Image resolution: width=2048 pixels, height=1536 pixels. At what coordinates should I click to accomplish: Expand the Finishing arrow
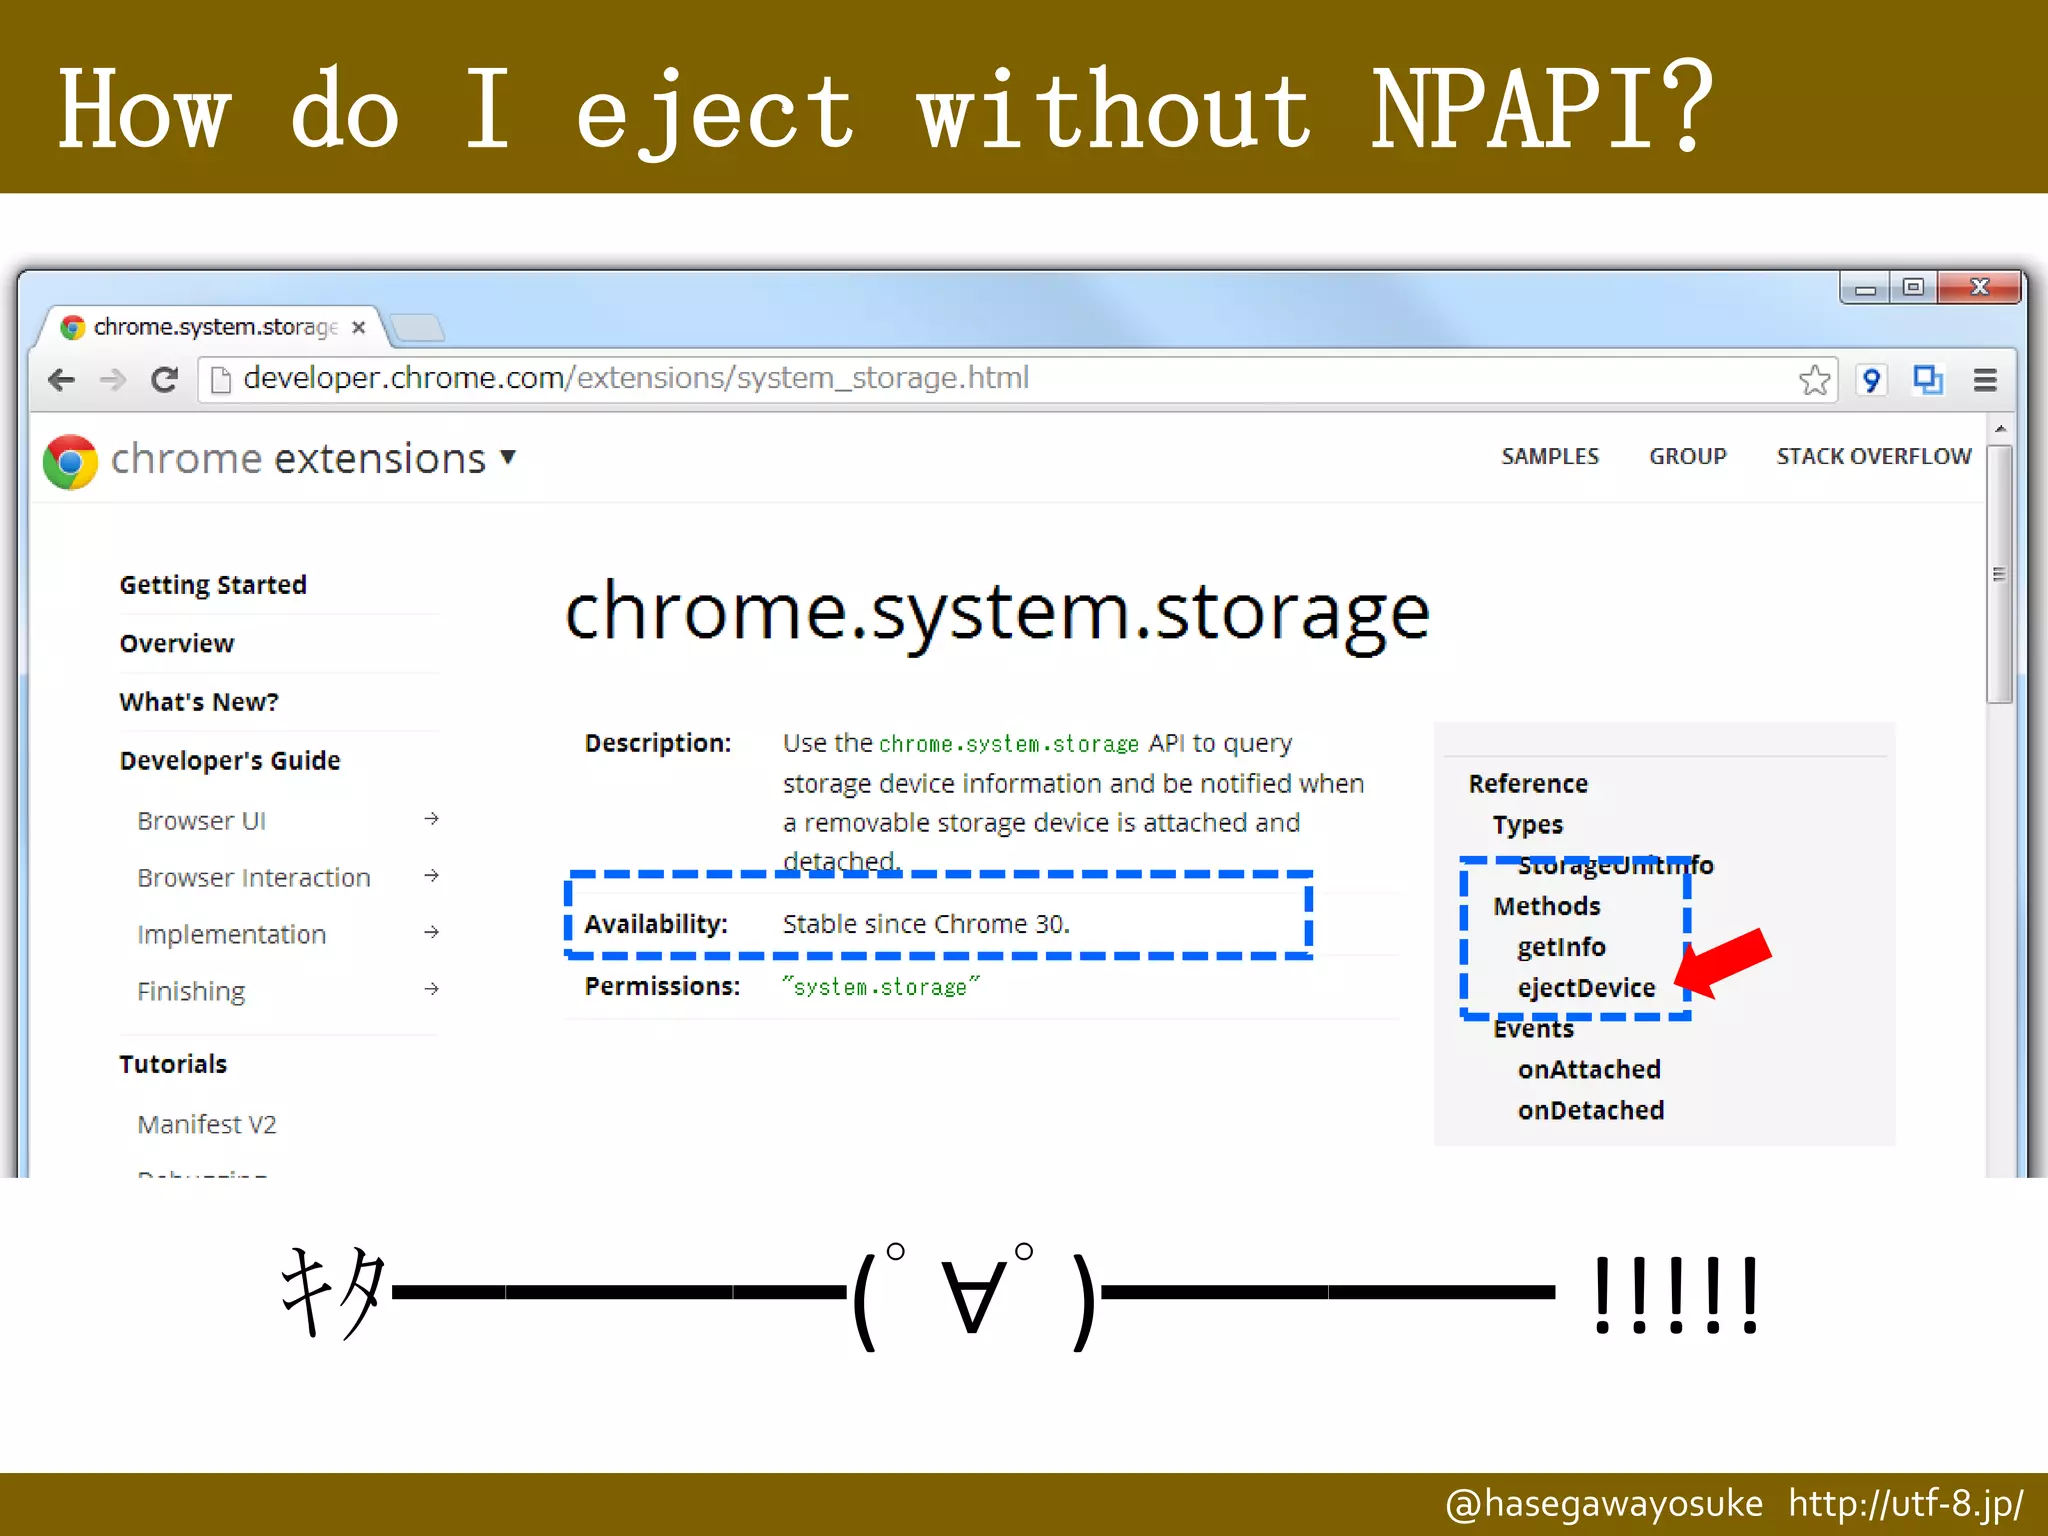point(431,989)
